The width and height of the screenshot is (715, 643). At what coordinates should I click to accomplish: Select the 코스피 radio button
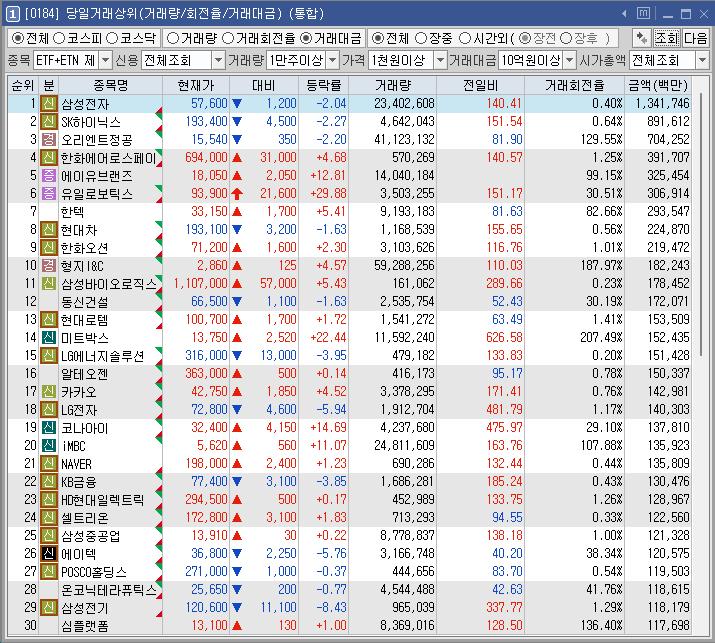point(59,38)
